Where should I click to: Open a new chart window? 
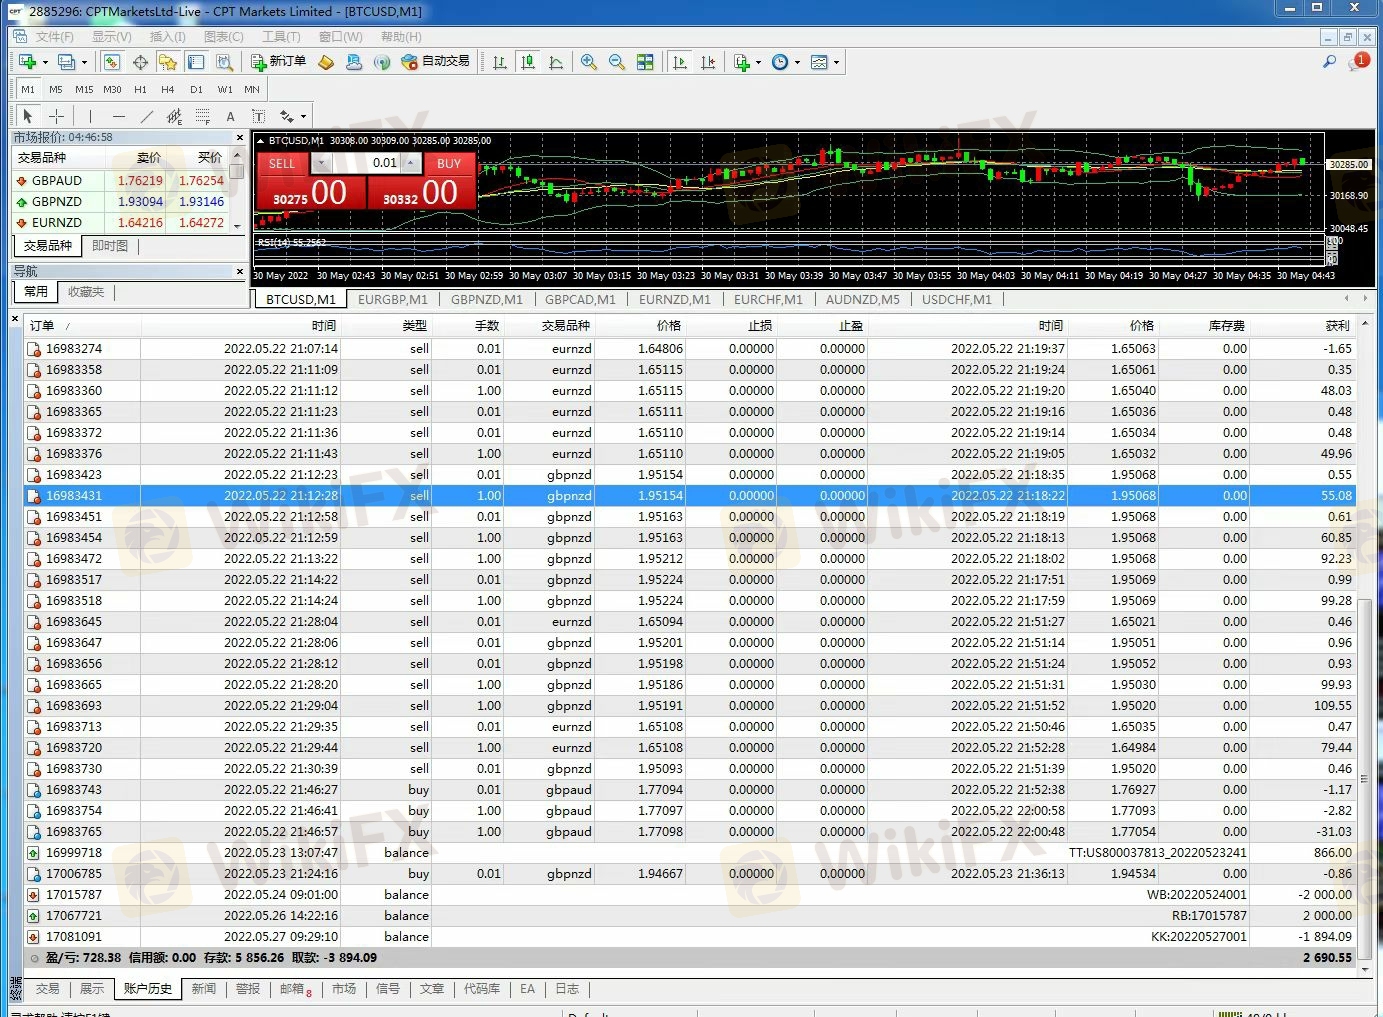(27, 62)
